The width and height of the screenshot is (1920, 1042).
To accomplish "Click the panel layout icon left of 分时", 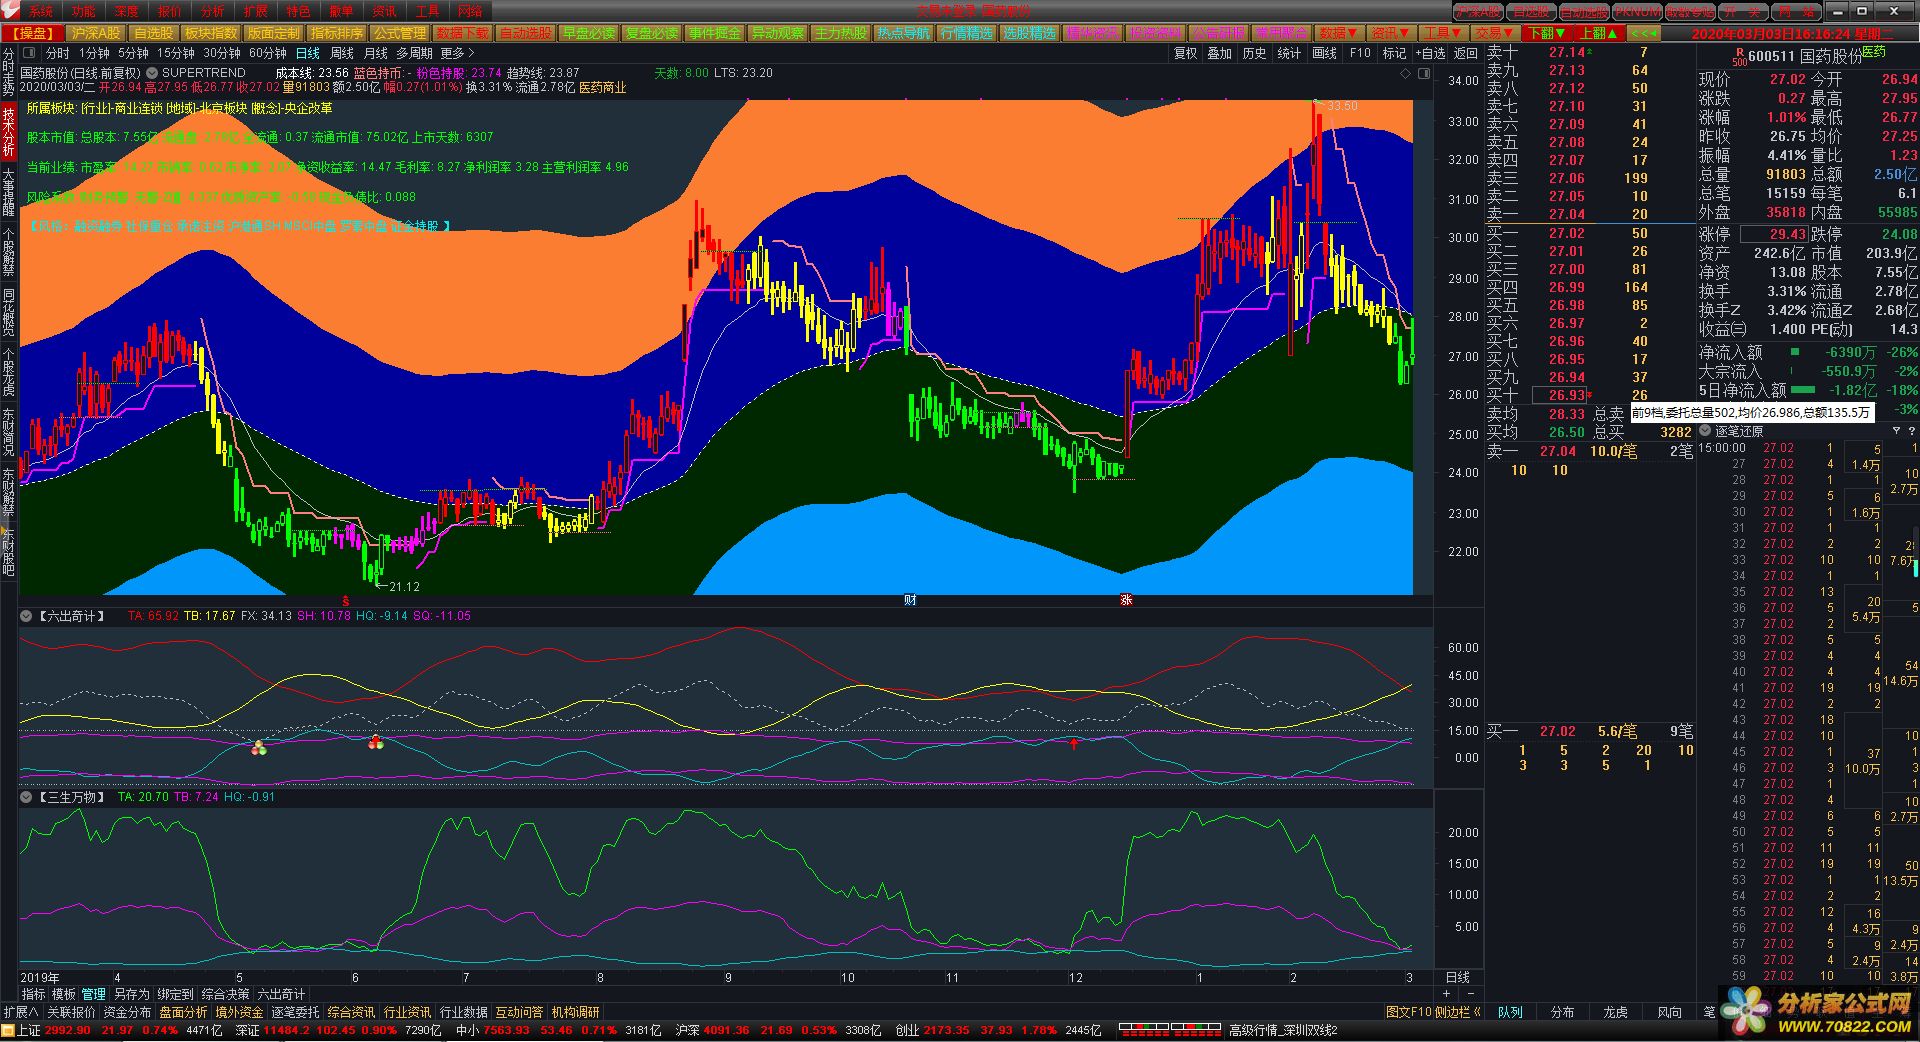I will click(28, 53).
